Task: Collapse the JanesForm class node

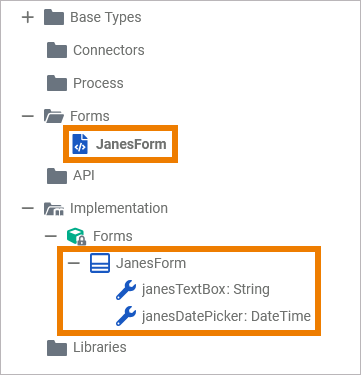Action: point(74,263)
